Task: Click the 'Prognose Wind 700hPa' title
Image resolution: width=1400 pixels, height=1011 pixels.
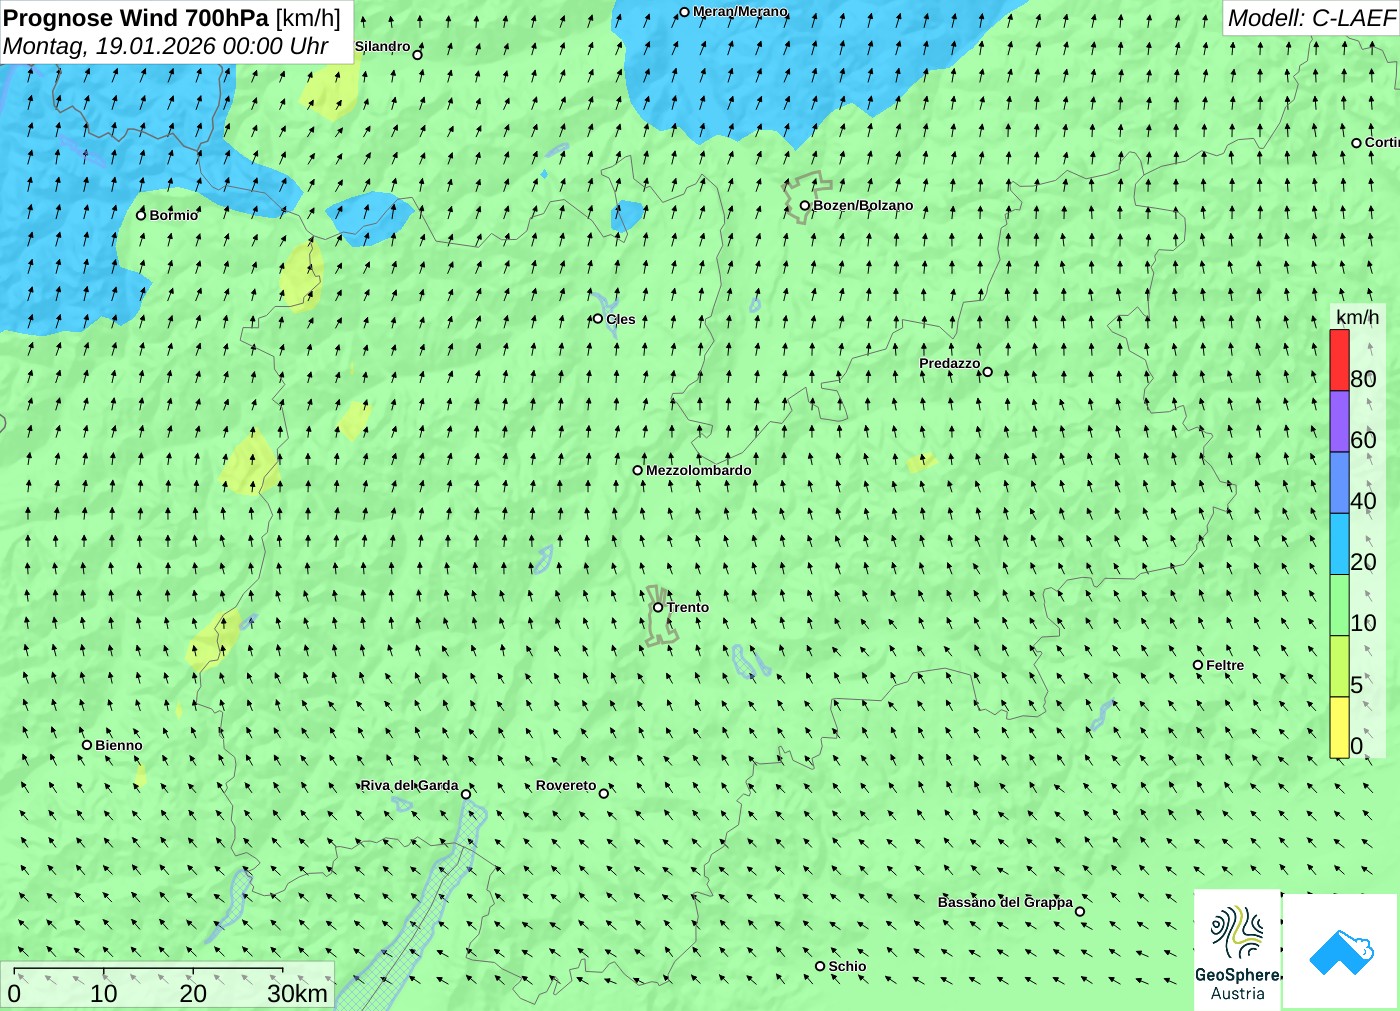Action: 136,18
